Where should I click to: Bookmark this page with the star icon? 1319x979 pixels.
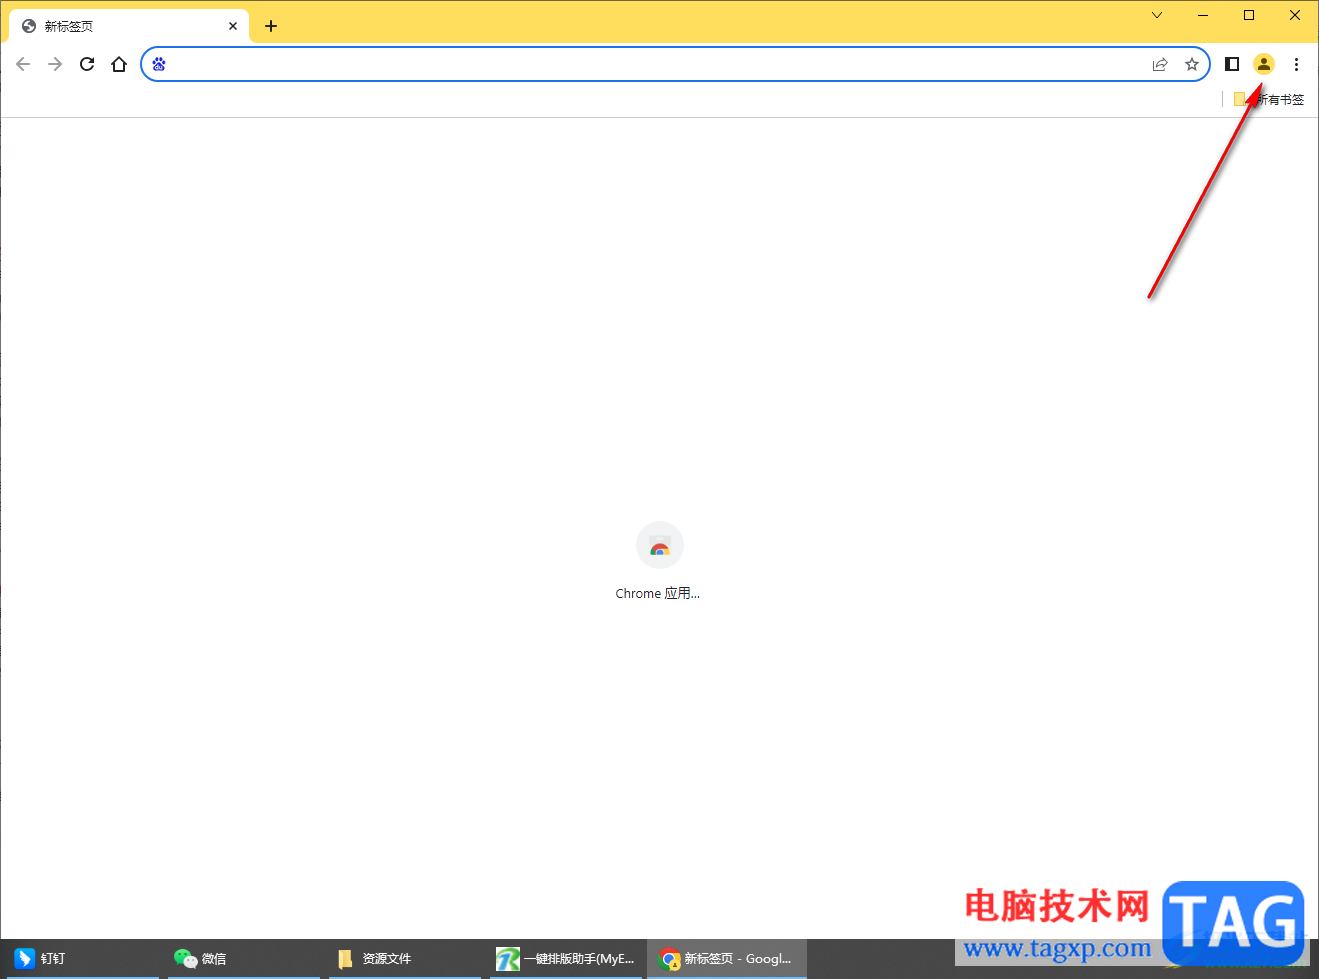[1192, 63]
